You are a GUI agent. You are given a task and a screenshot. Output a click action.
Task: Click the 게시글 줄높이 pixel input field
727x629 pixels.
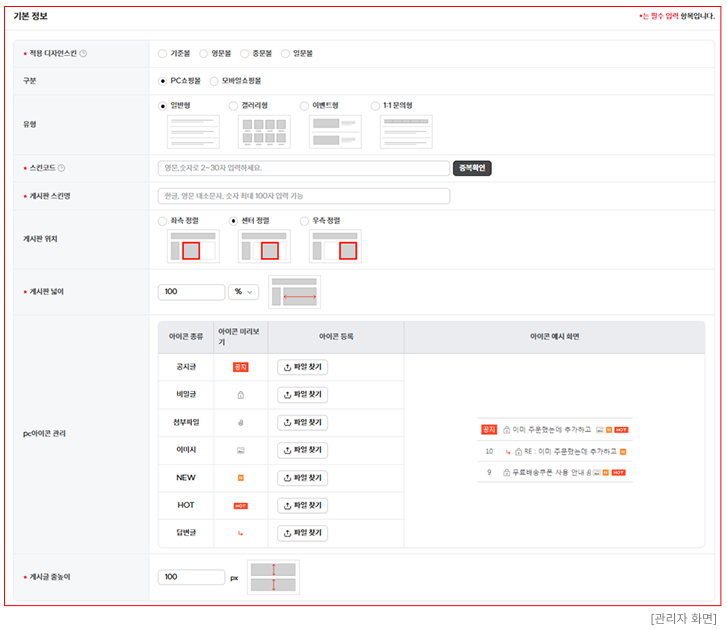pos(191,577)
